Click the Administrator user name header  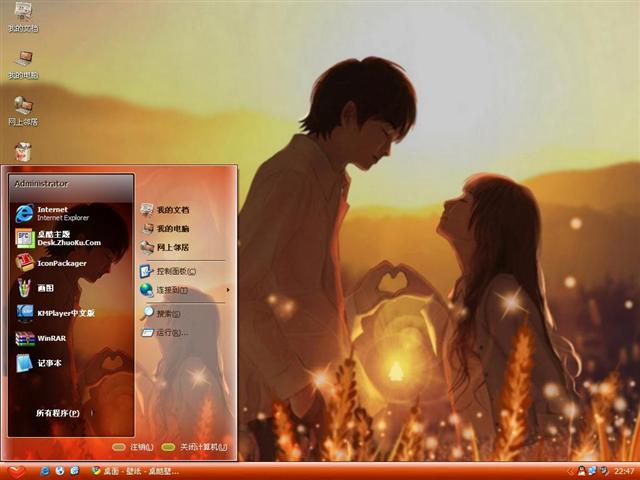pyautogui.click(x=41, y=184)
